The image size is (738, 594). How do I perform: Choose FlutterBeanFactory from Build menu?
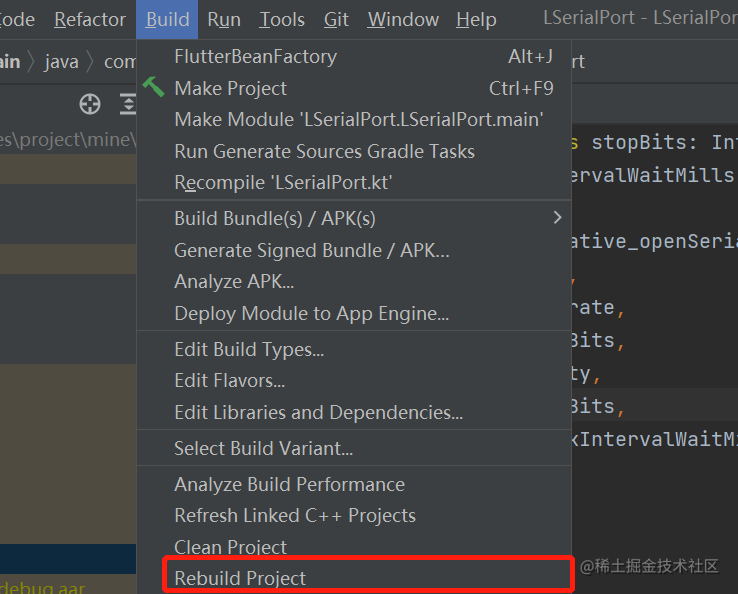point(354,56)
